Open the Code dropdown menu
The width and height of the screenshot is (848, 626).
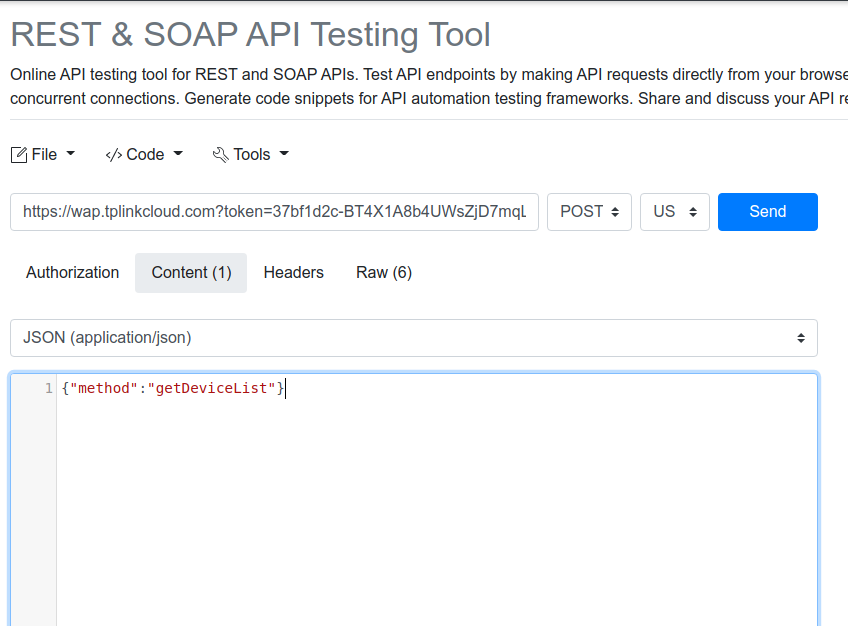pyautogui.click(x=144, y=155)
